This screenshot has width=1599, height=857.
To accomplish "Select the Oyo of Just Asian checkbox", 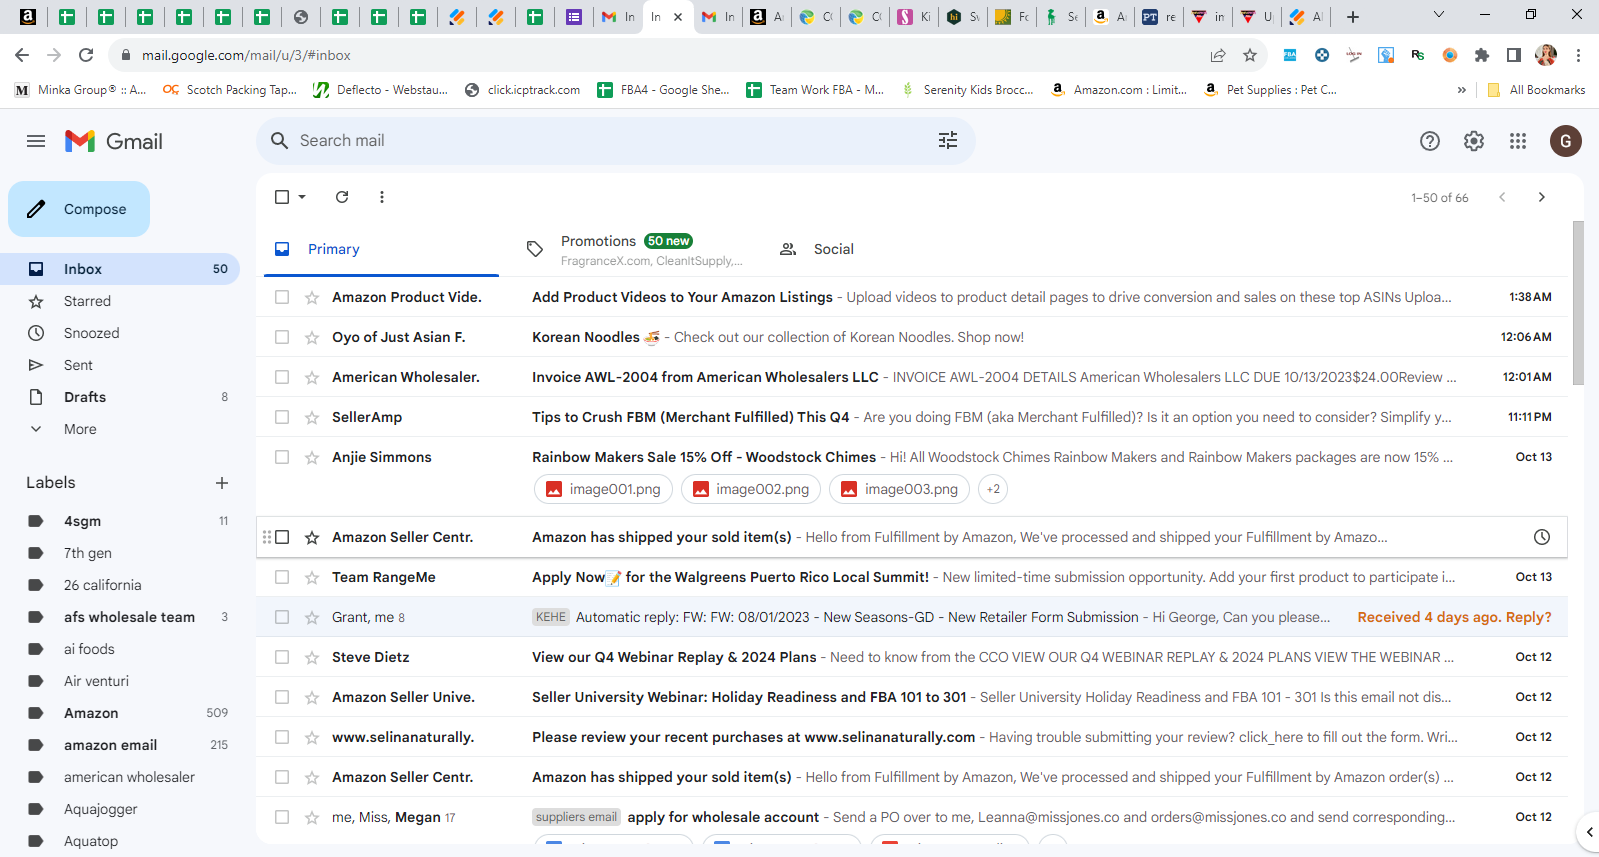I will coord(282,337).
